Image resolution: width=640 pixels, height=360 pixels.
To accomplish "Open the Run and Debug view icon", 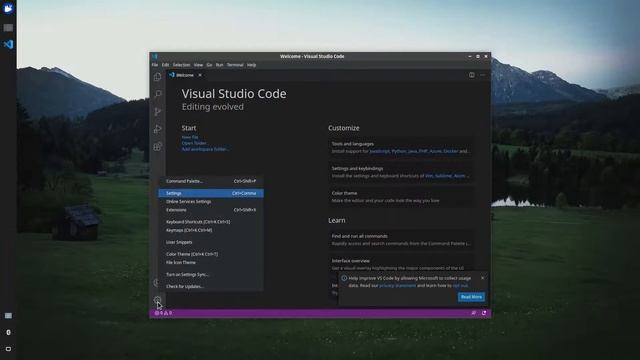I will [x=158, y=129].
